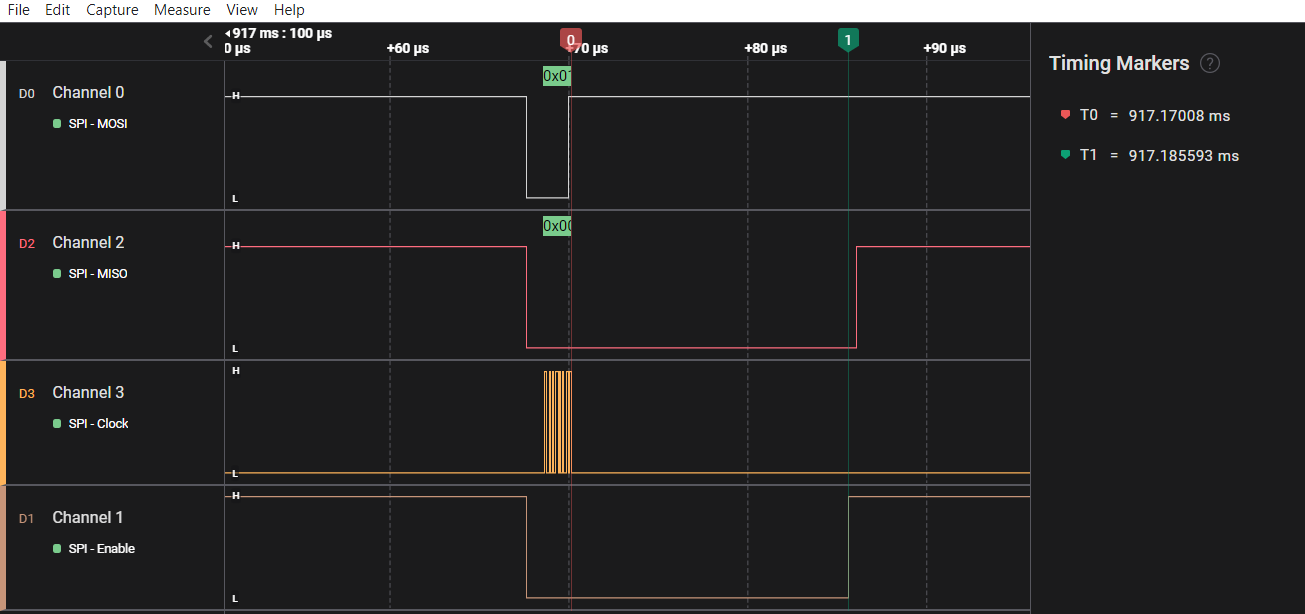The image size is (1305, 614).
Task: Click the D3 channel identifier
Action: 27,393
